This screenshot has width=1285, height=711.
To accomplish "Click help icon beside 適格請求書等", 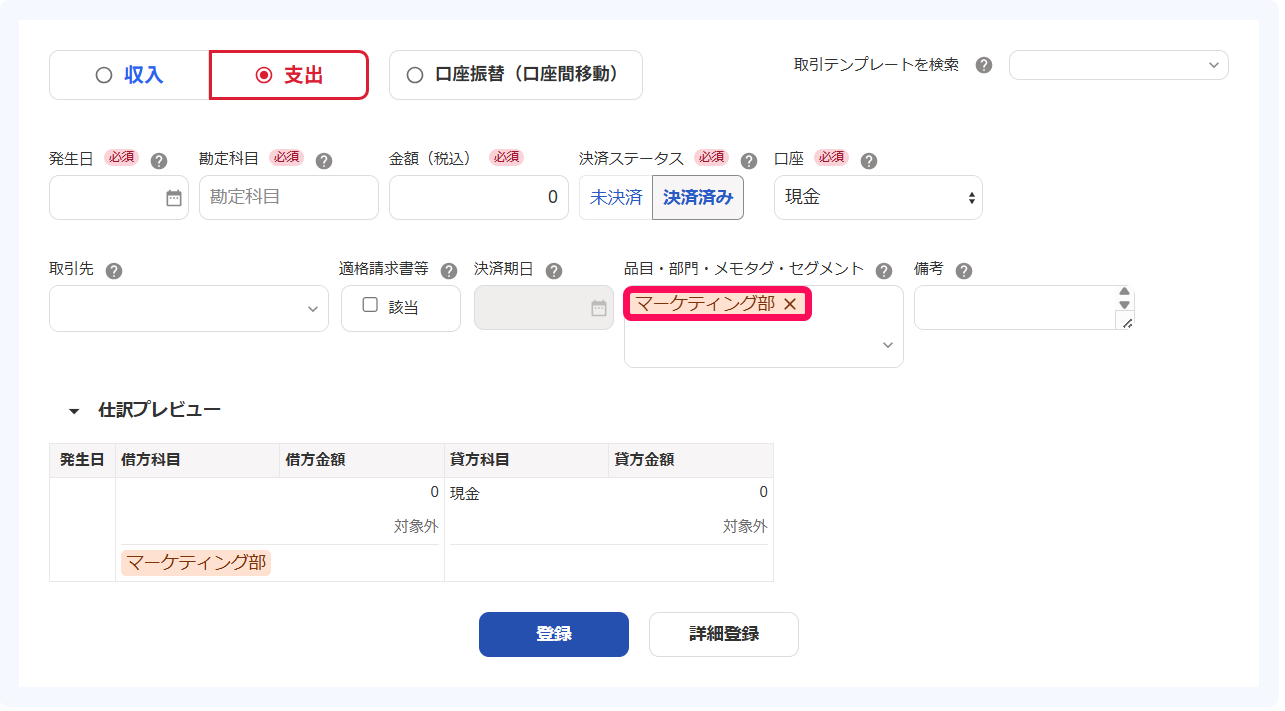I will [449, 271].
